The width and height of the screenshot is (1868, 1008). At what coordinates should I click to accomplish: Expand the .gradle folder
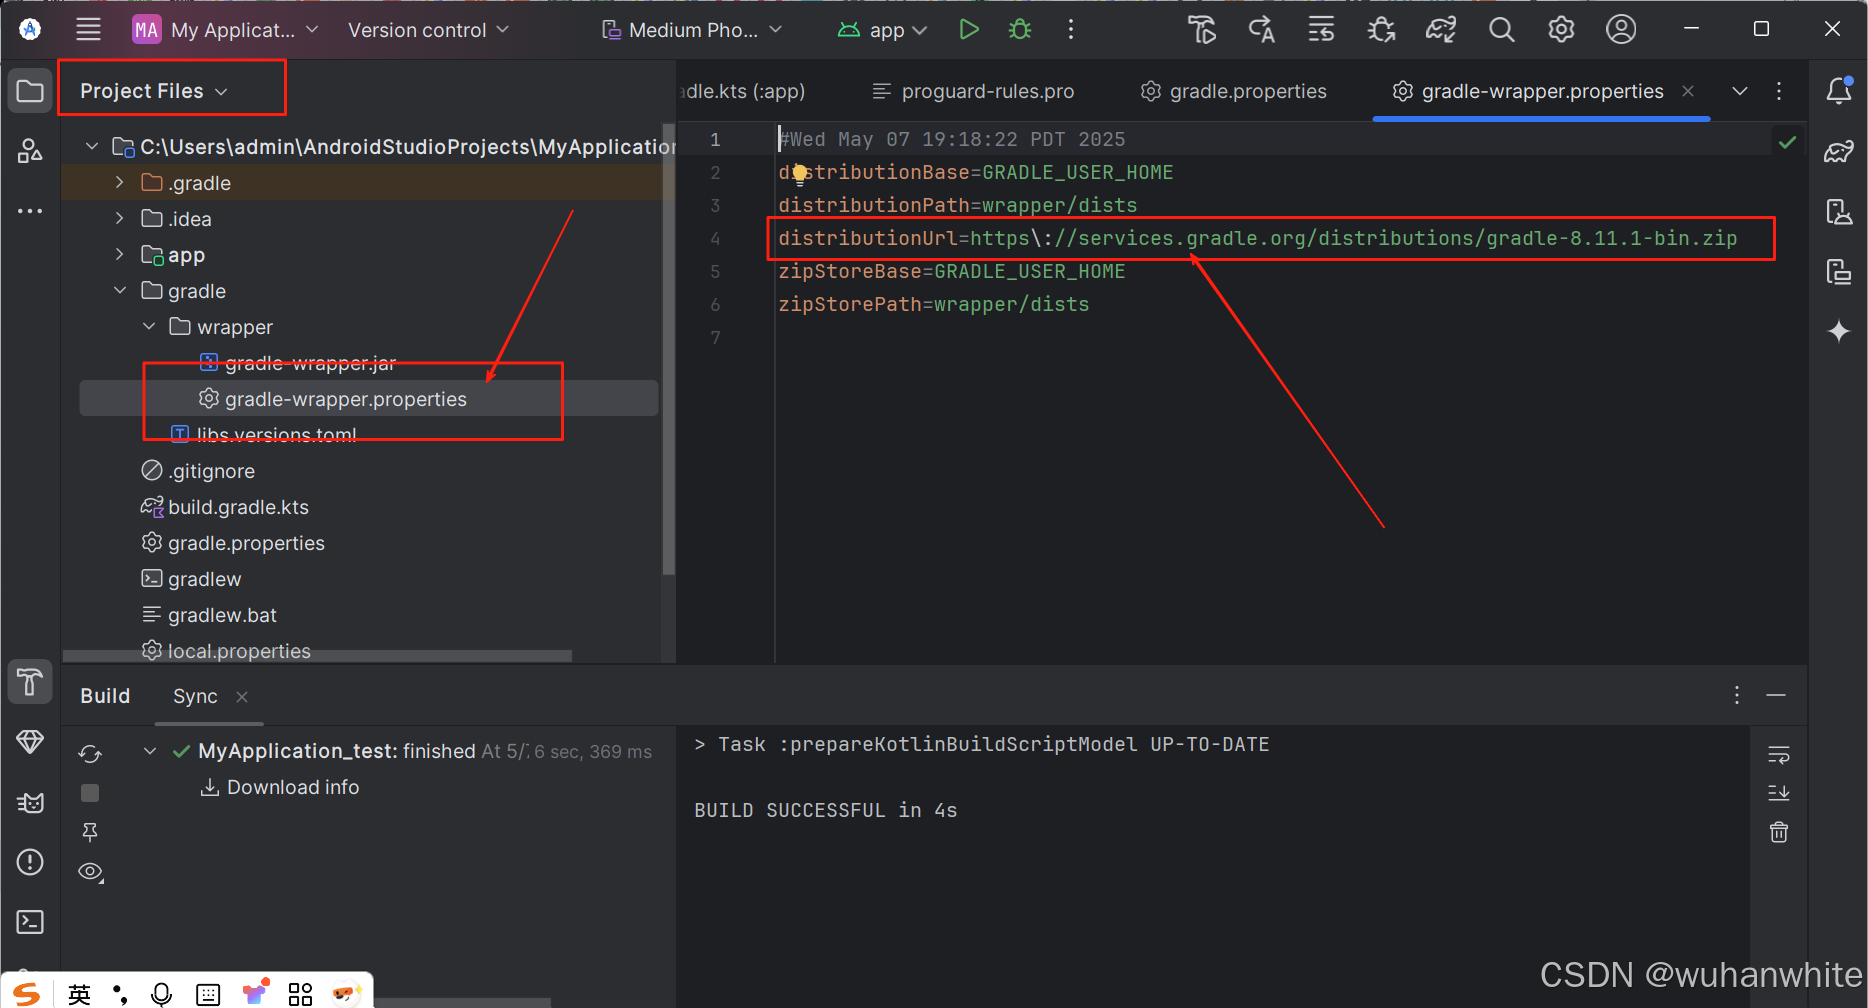(x=119, y=182)
